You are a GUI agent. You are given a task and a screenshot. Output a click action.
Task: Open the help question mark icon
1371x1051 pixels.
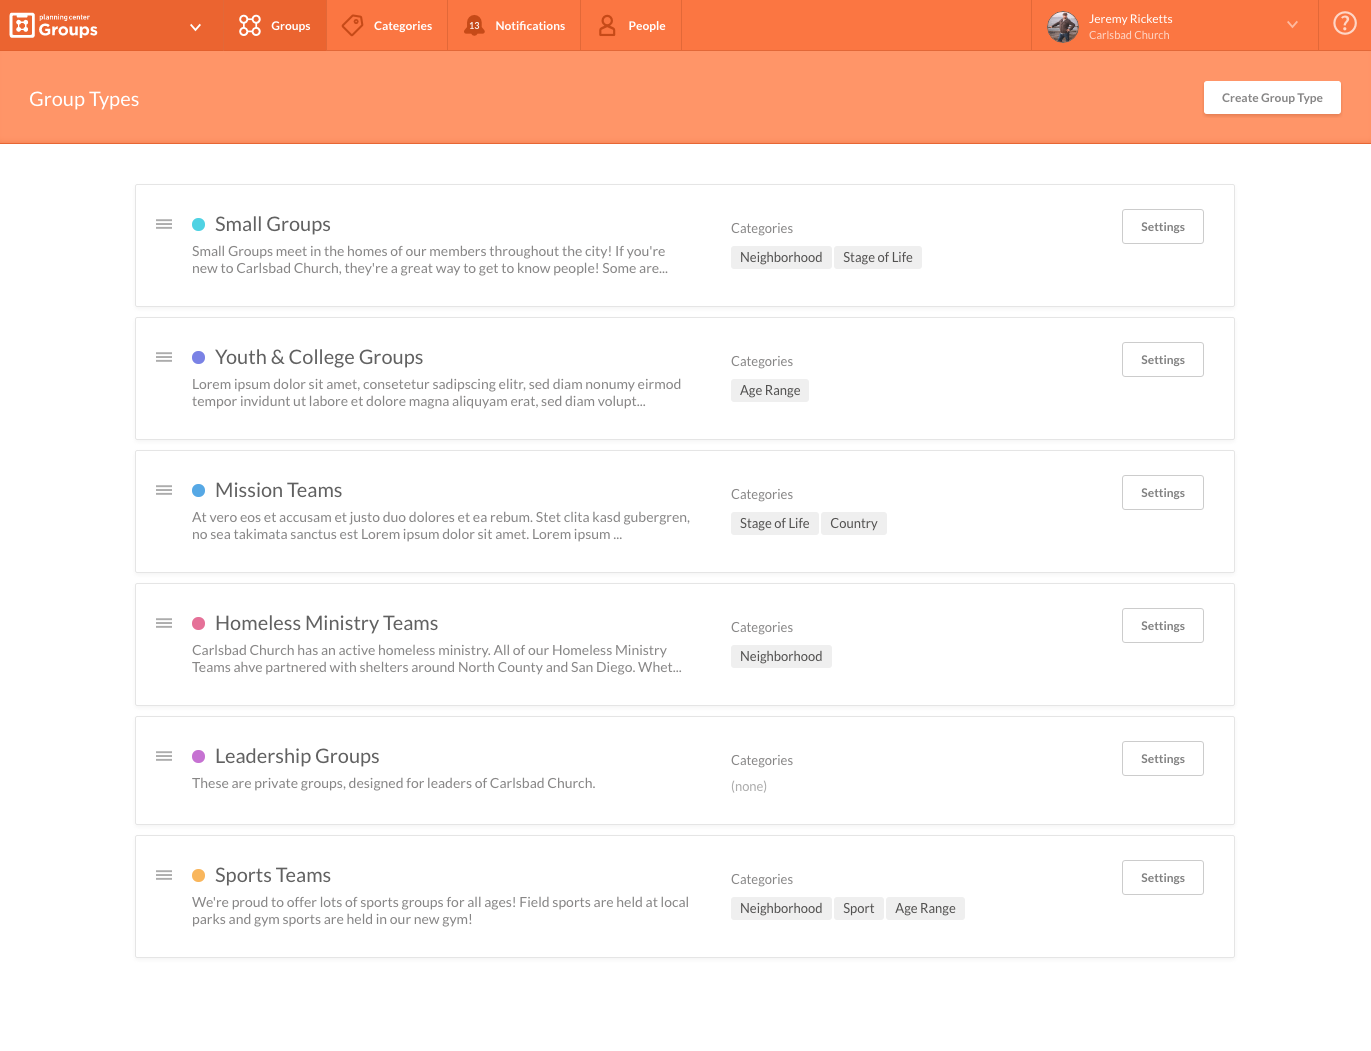click(1344, 22)
